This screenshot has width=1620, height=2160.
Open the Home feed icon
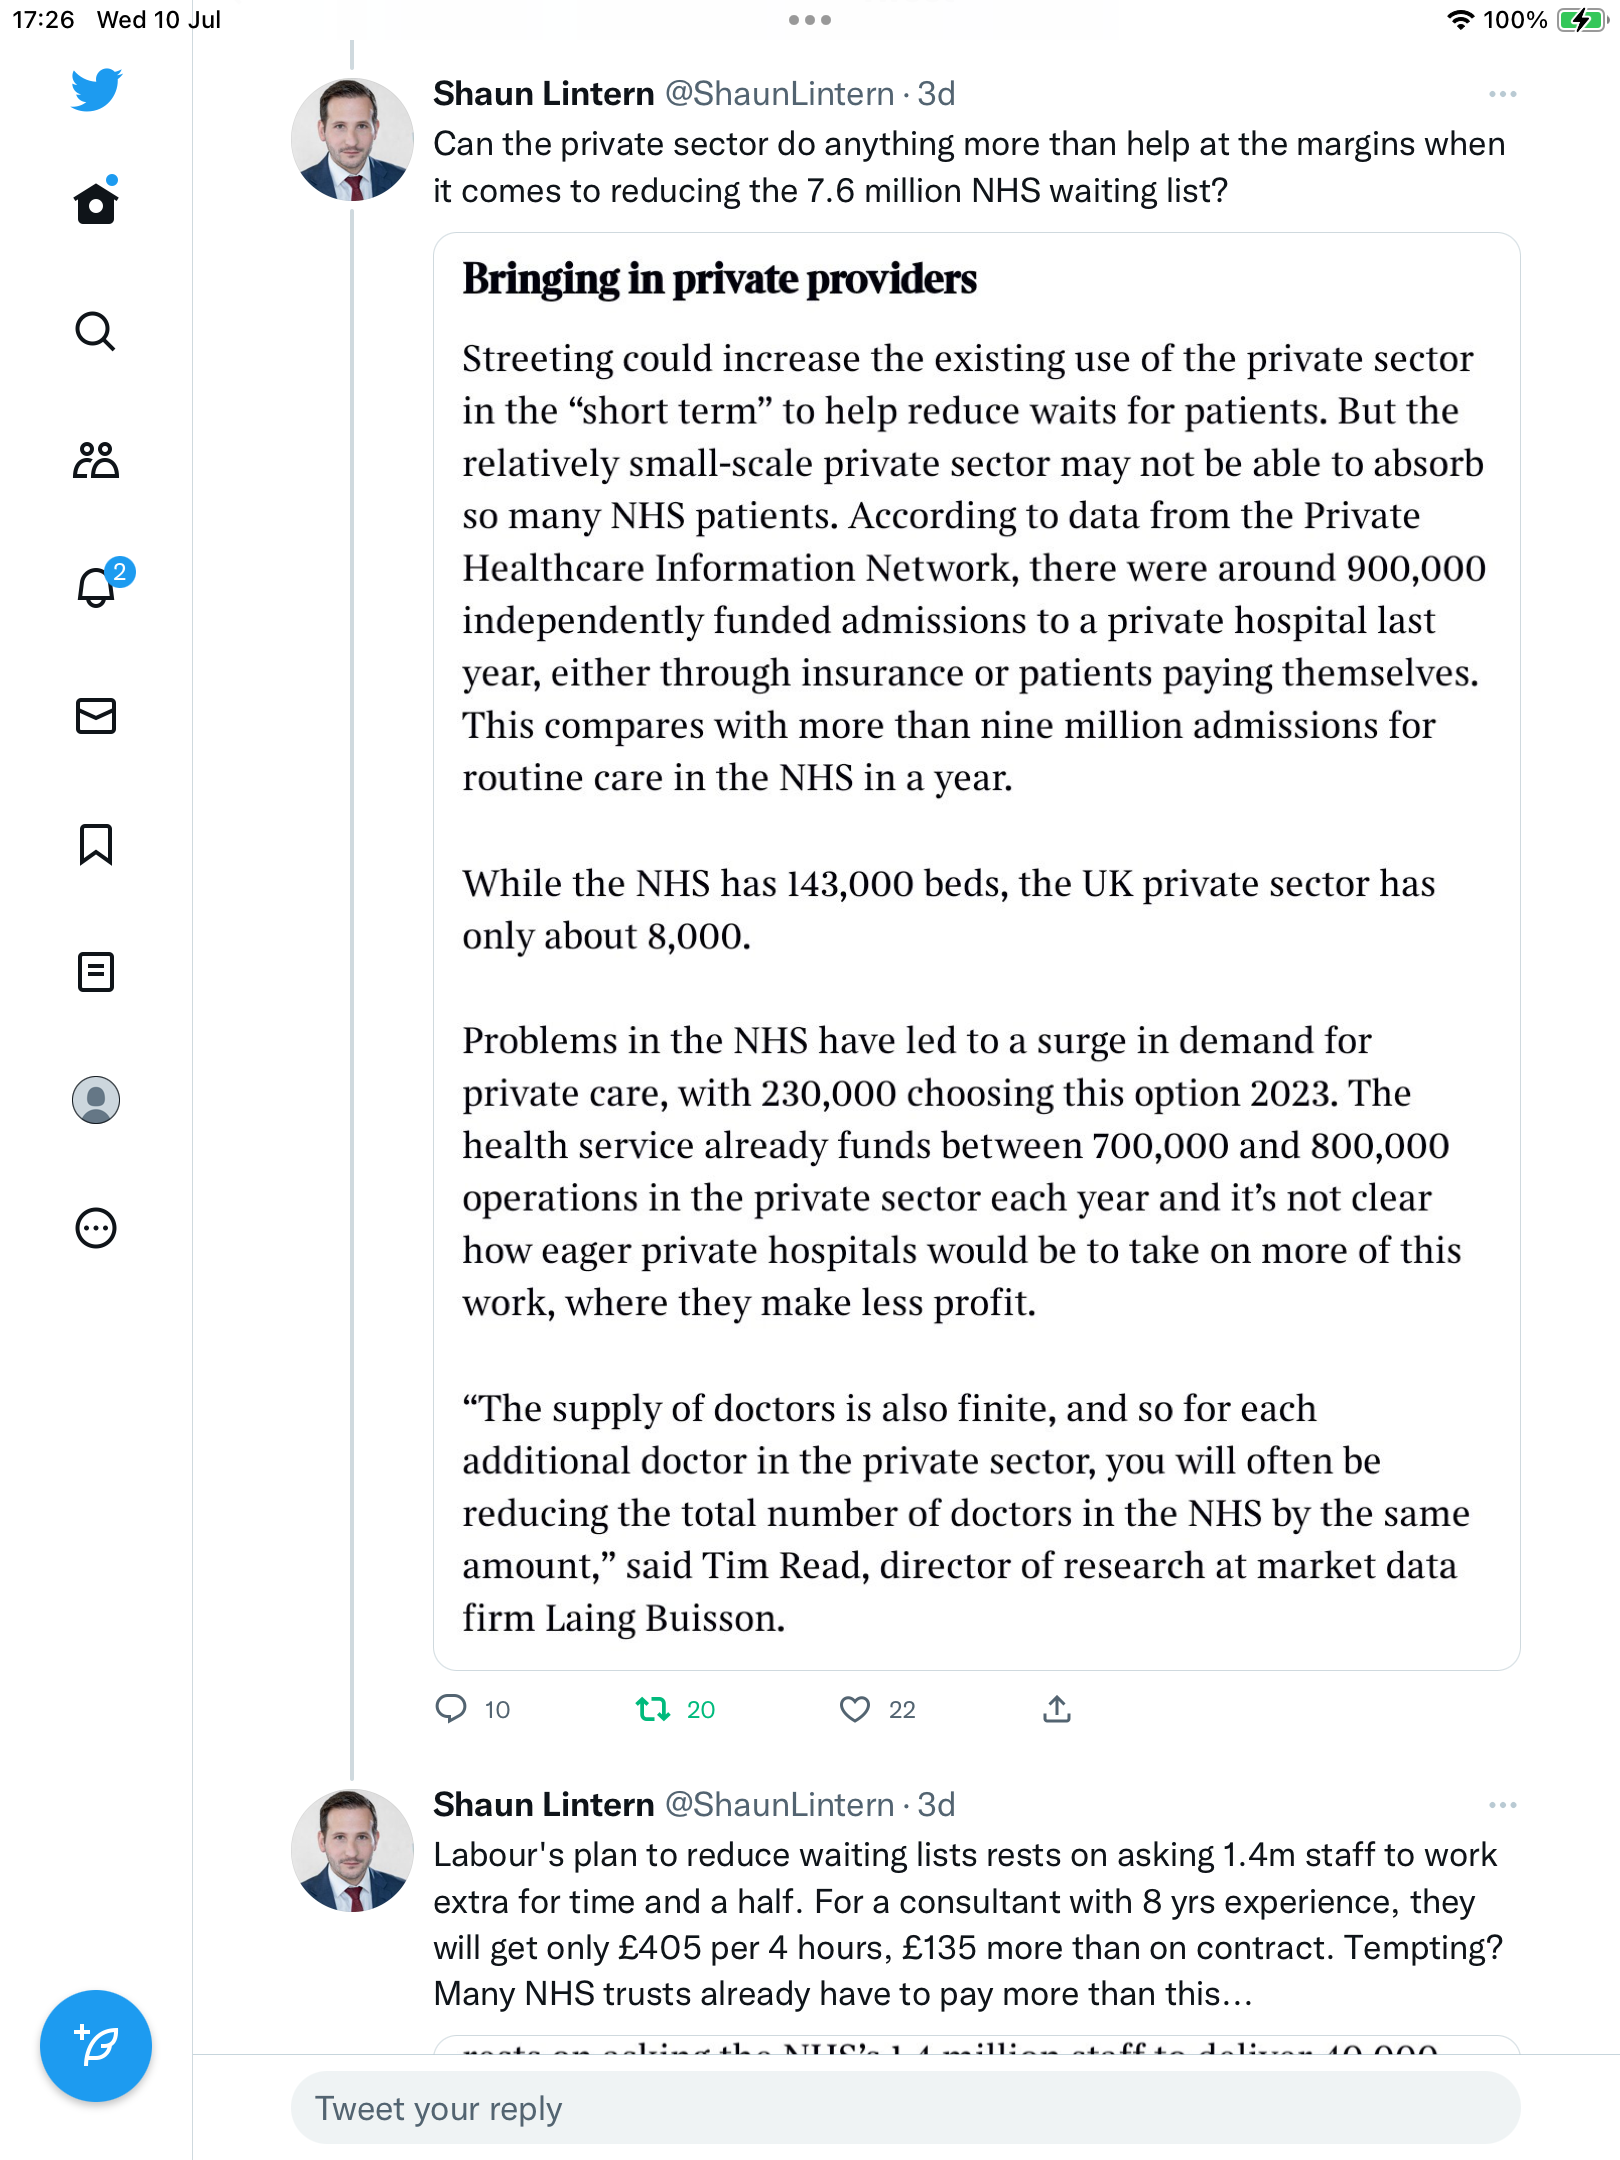(x=96, y=204)
